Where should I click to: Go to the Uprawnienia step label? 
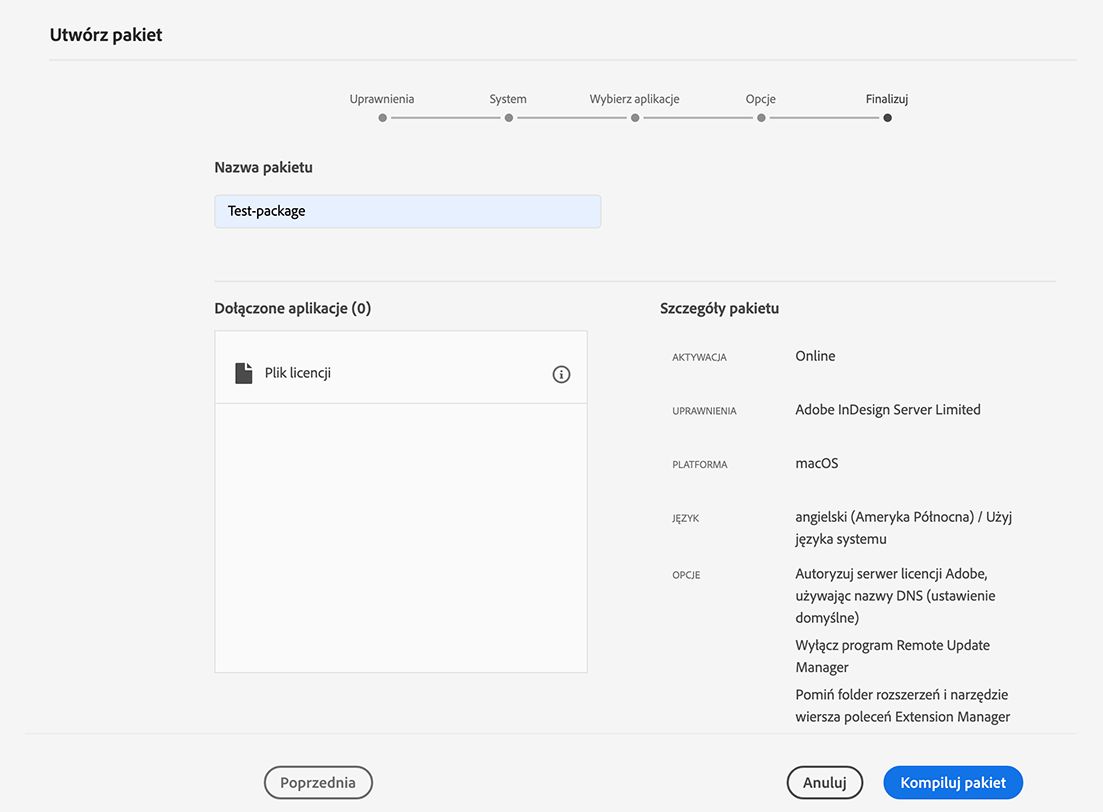382,99
